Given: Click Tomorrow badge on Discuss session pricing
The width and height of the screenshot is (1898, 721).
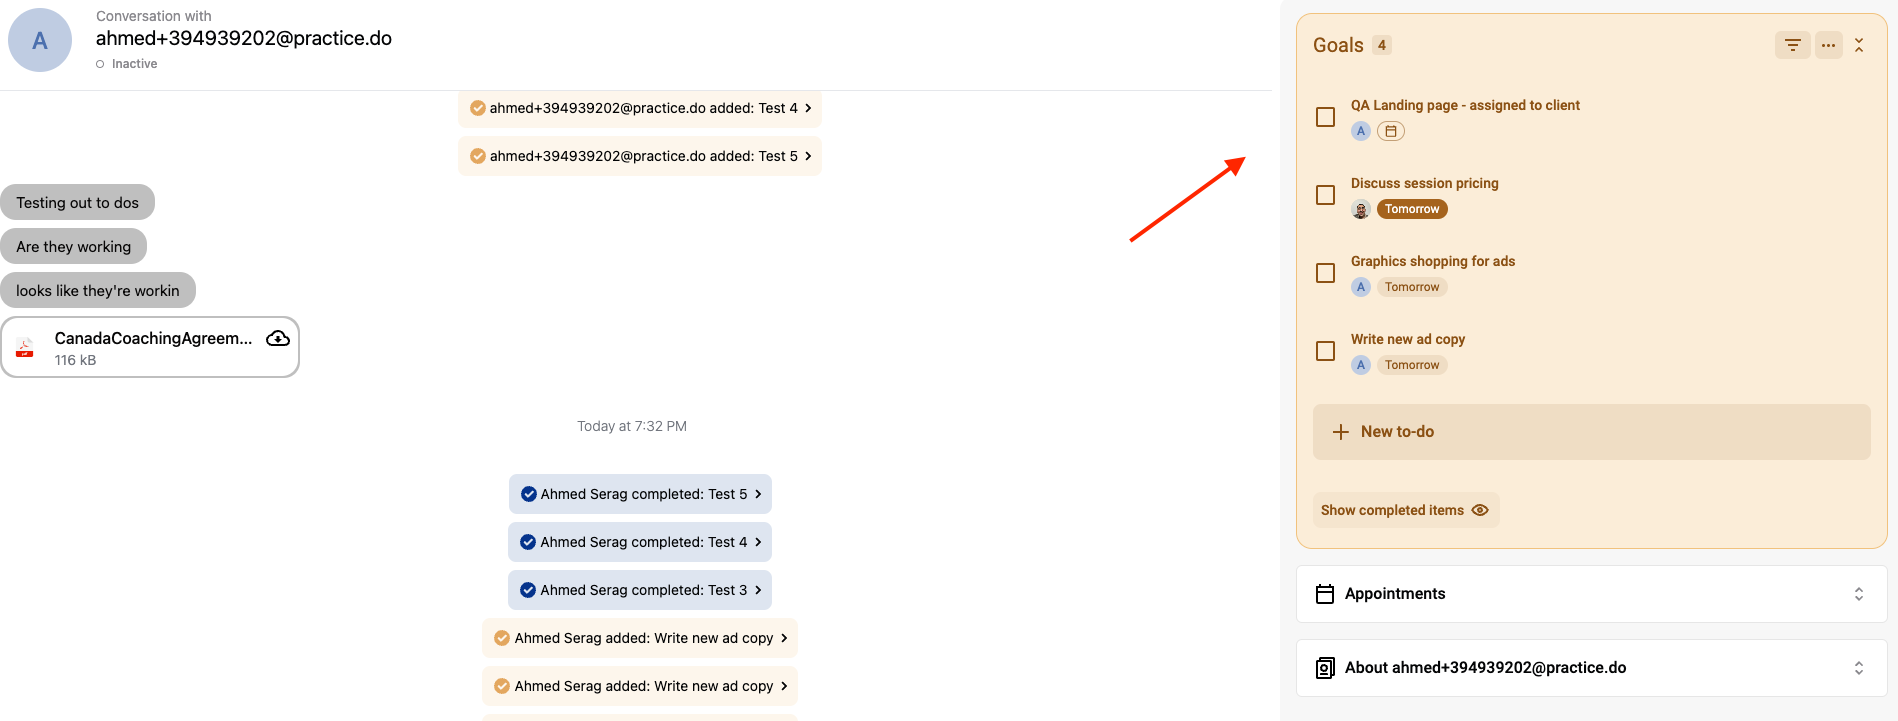Looking at the screenshot, I should 1412,209.
